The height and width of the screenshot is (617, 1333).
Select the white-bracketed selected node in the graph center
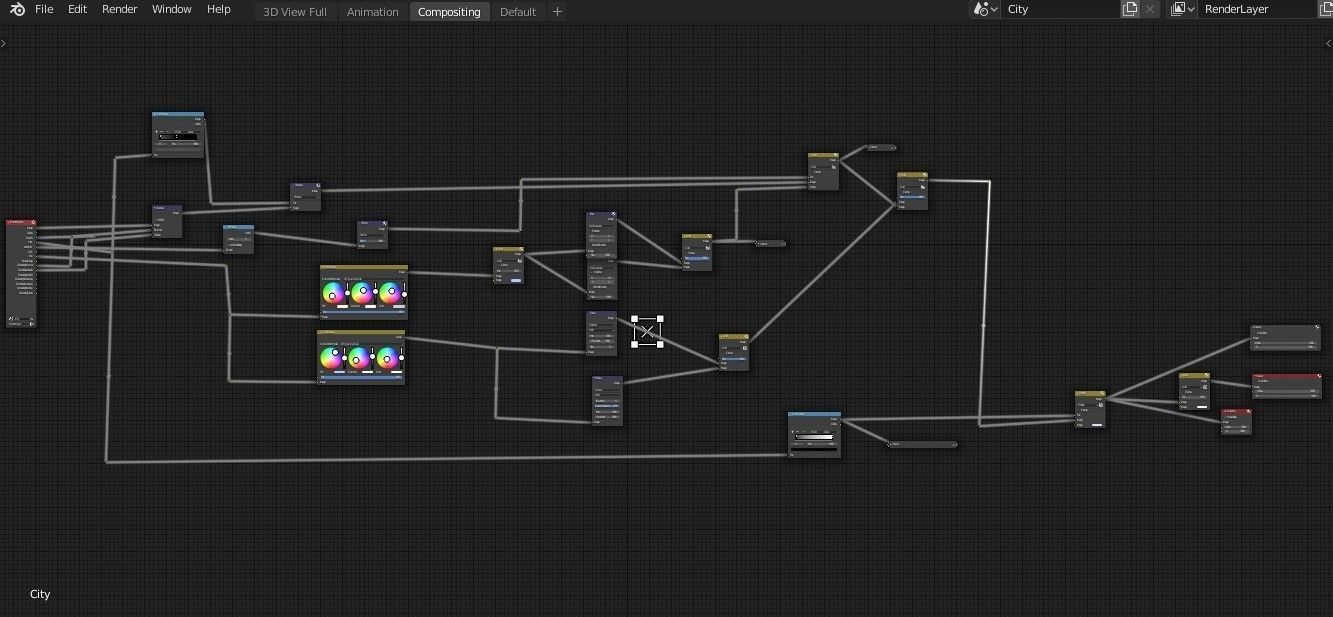pos(647,331)
